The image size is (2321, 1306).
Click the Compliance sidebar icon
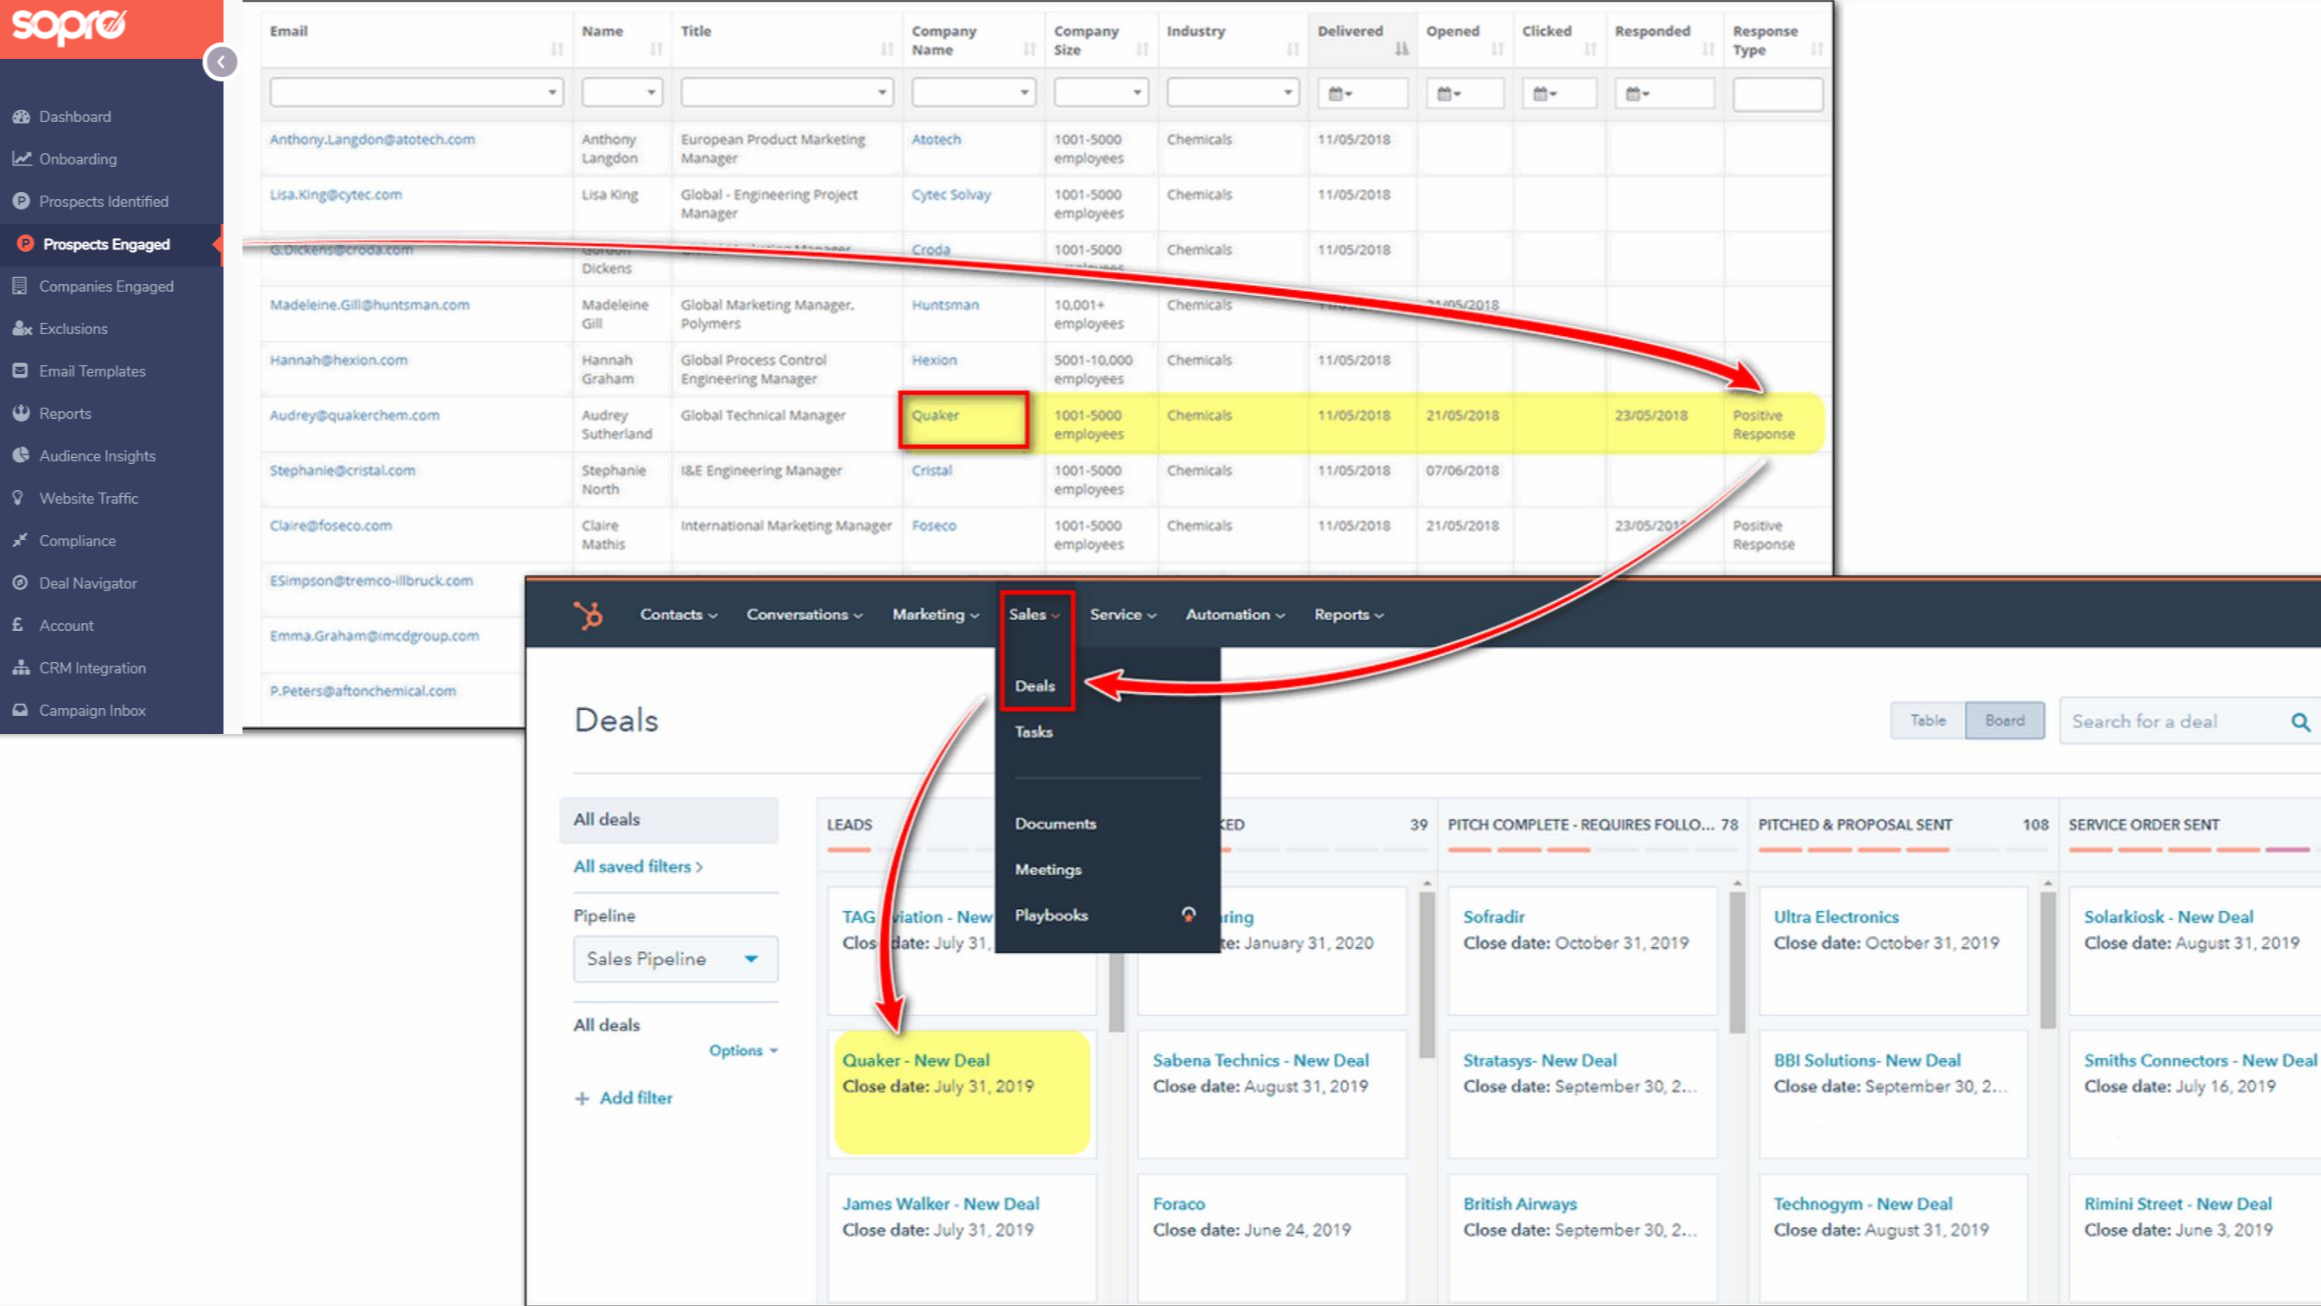tap(19, 540)
